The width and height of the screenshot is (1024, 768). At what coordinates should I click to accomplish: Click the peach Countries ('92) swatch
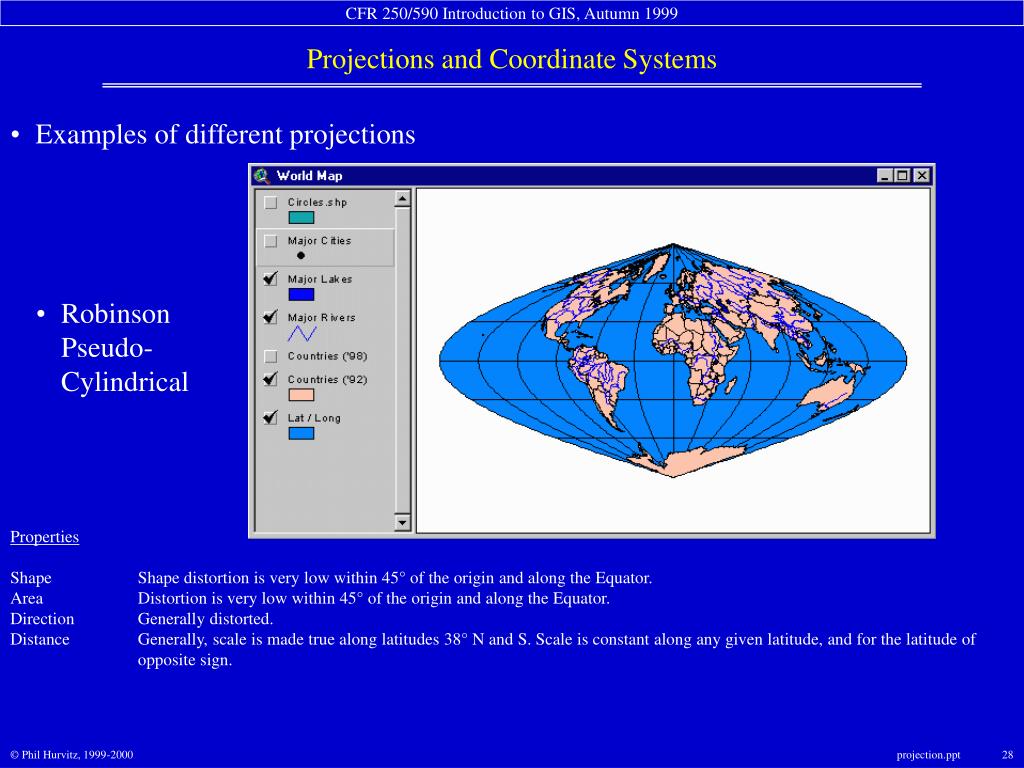[x=301, y=394]
